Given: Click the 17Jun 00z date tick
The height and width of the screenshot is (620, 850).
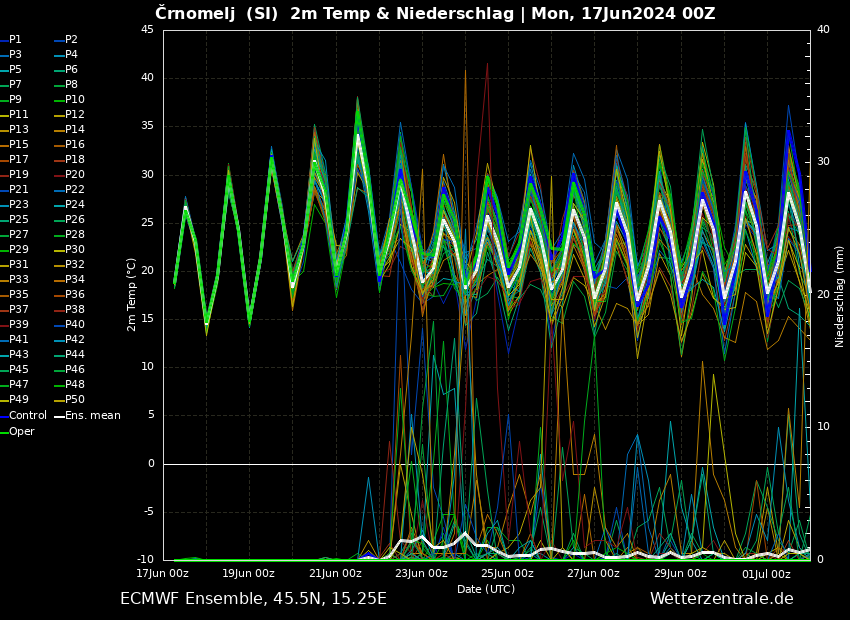Looking at the screenshot, I should [x=163, y=574].
